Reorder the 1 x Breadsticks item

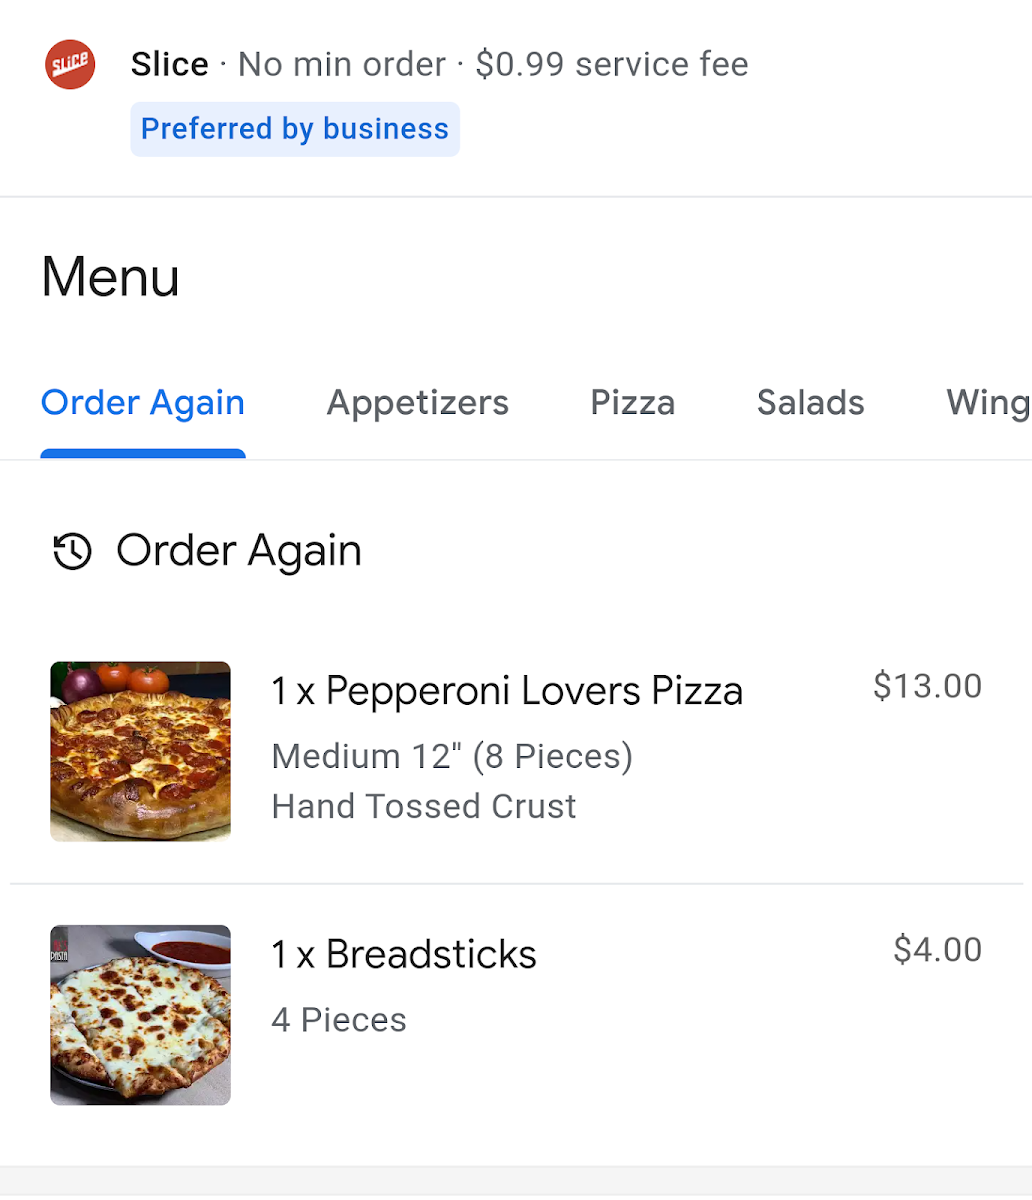click(404, 955)
